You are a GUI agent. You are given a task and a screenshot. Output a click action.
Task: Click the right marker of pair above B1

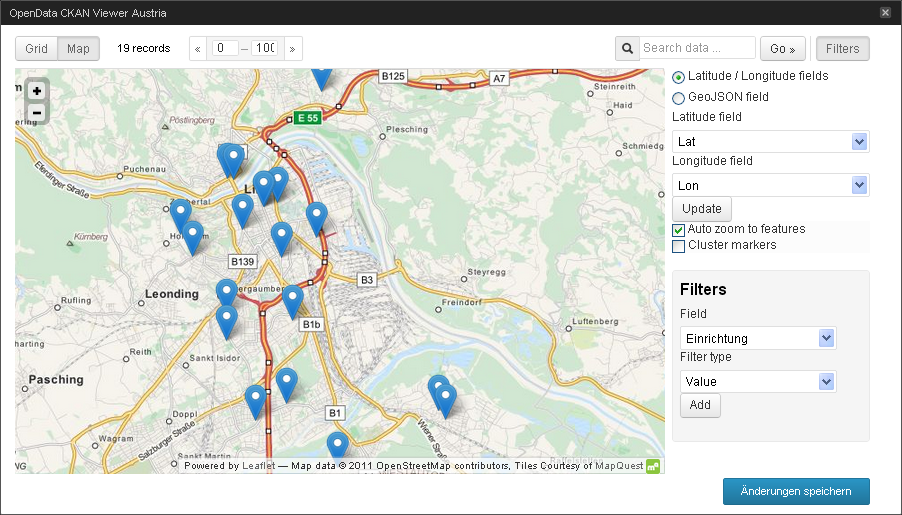click(x=286, y=384)
